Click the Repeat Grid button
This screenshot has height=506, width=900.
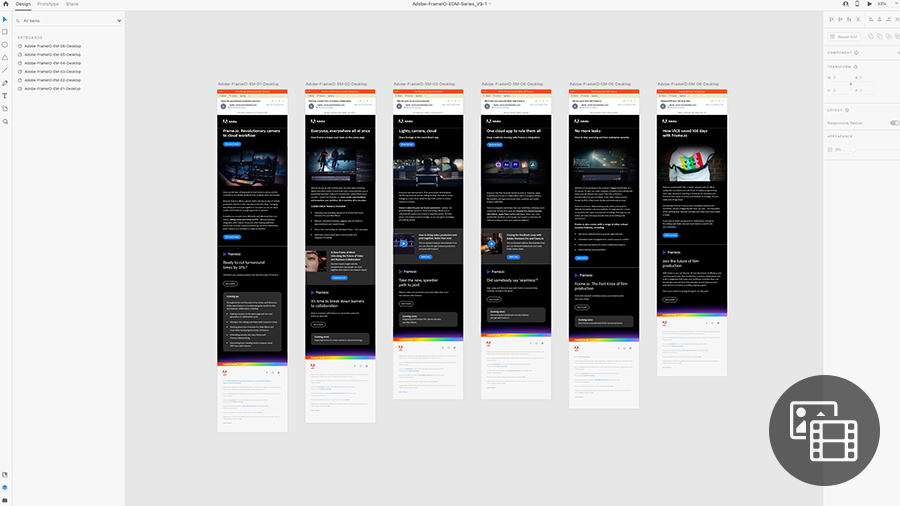tap(847, 36)
